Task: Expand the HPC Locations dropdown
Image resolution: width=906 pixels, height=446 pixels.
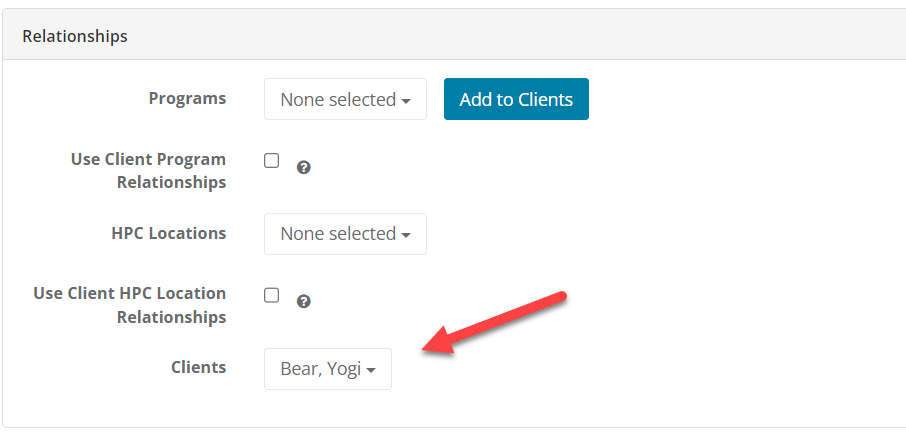Action: pyautogui.click(x=345, y=233)
